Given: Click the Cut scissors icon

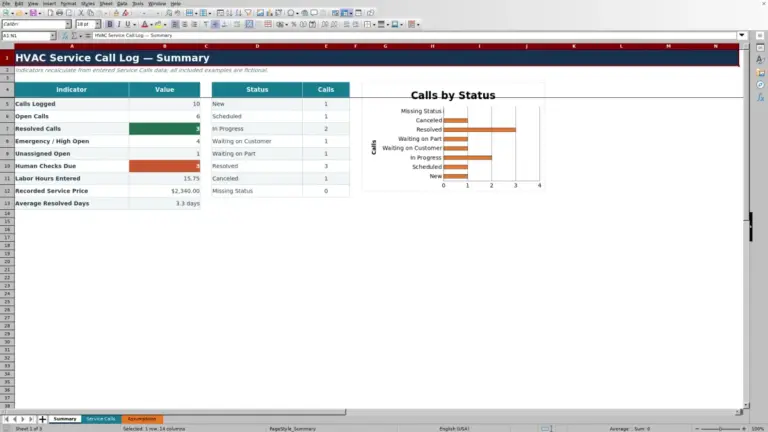Looking at the screenshot, I should coord(81,13).
